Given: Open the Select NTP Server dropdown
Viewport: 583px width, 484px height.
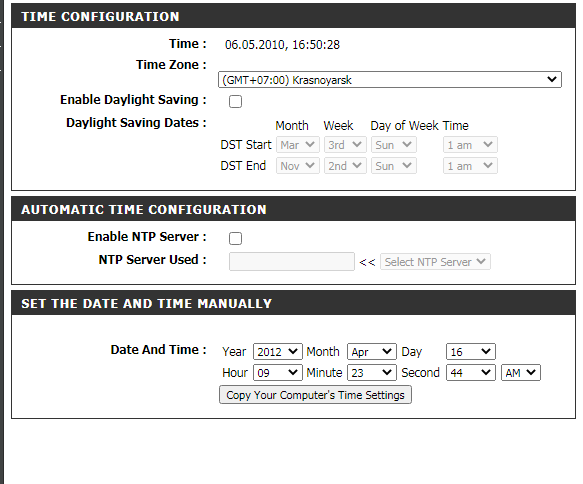Looking at the screenshot, I should pyautogui.click(x=435, y=262).
